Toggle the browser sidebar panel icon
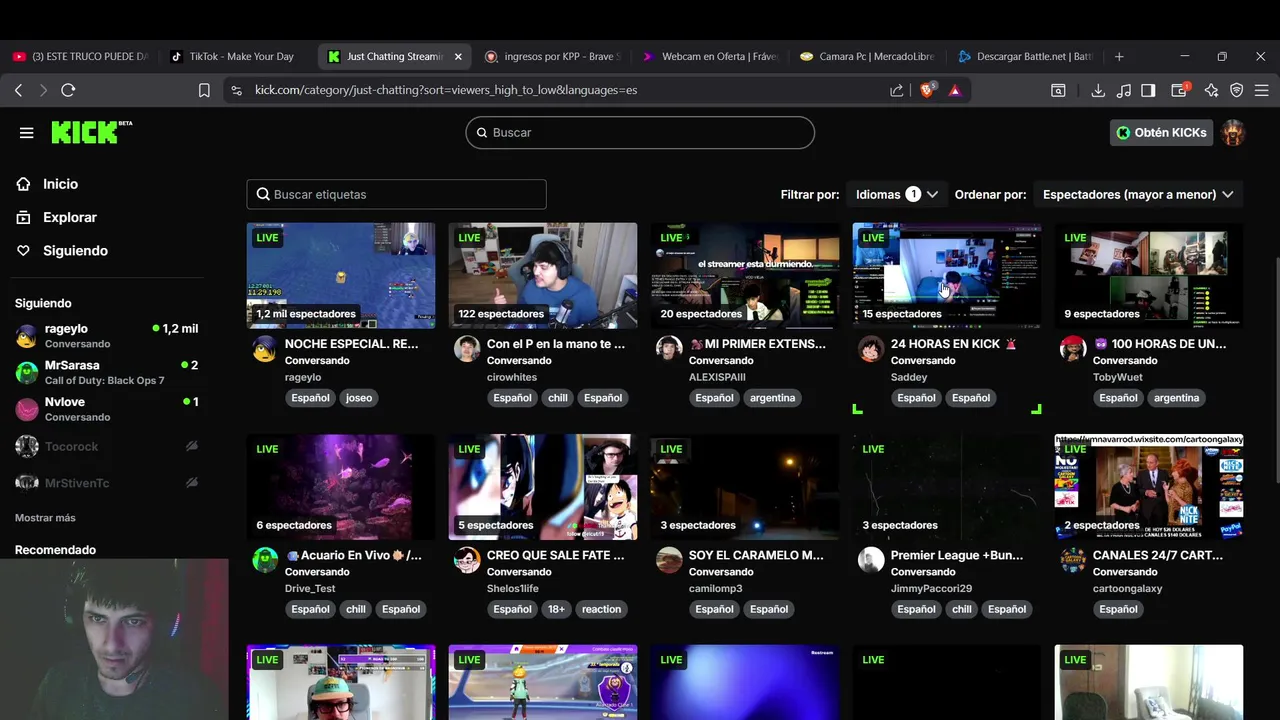The width and height of the screenshot is (1280, 720). pyautogui.click(x=1148, y=90)
